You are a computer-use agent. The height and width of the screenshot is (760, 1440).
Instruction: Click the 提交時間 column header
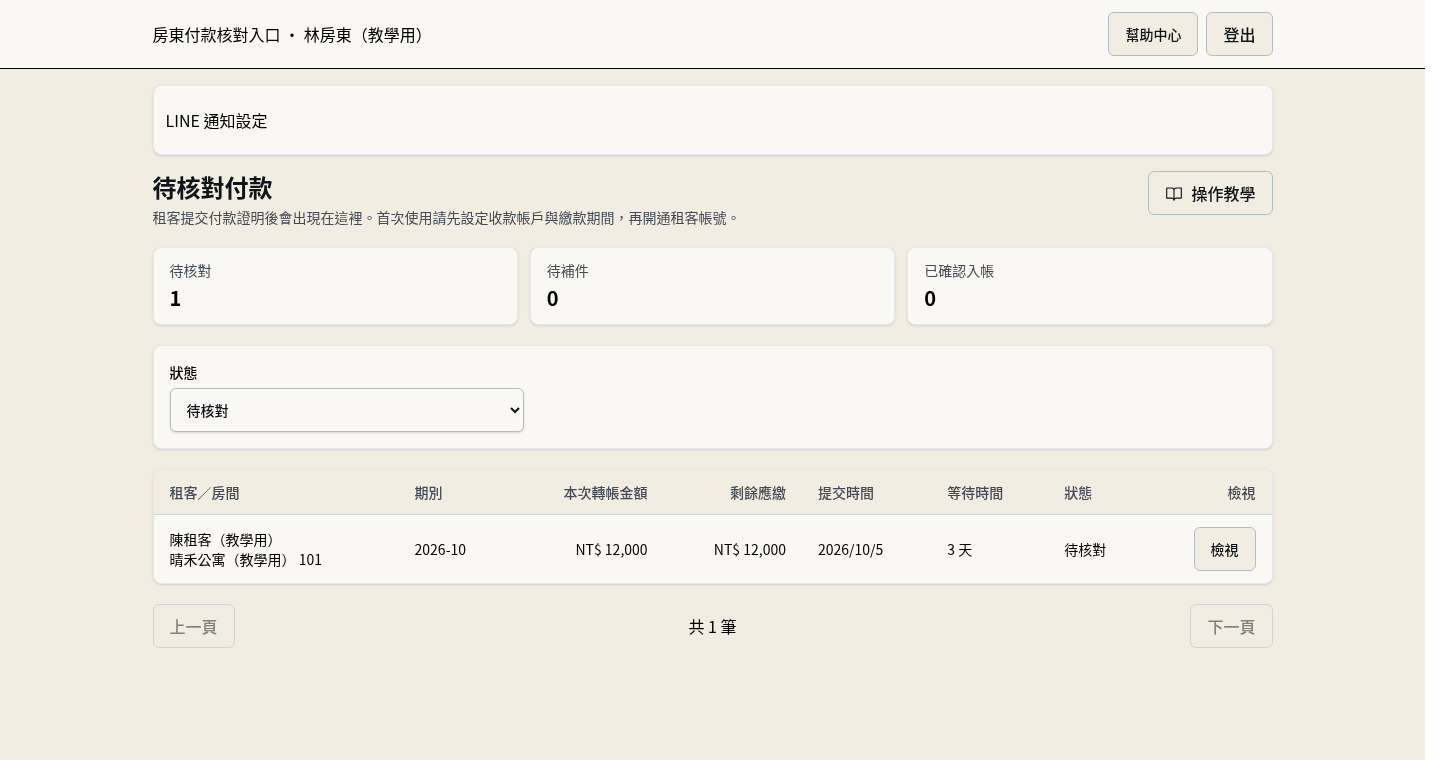tap(846, 493)
